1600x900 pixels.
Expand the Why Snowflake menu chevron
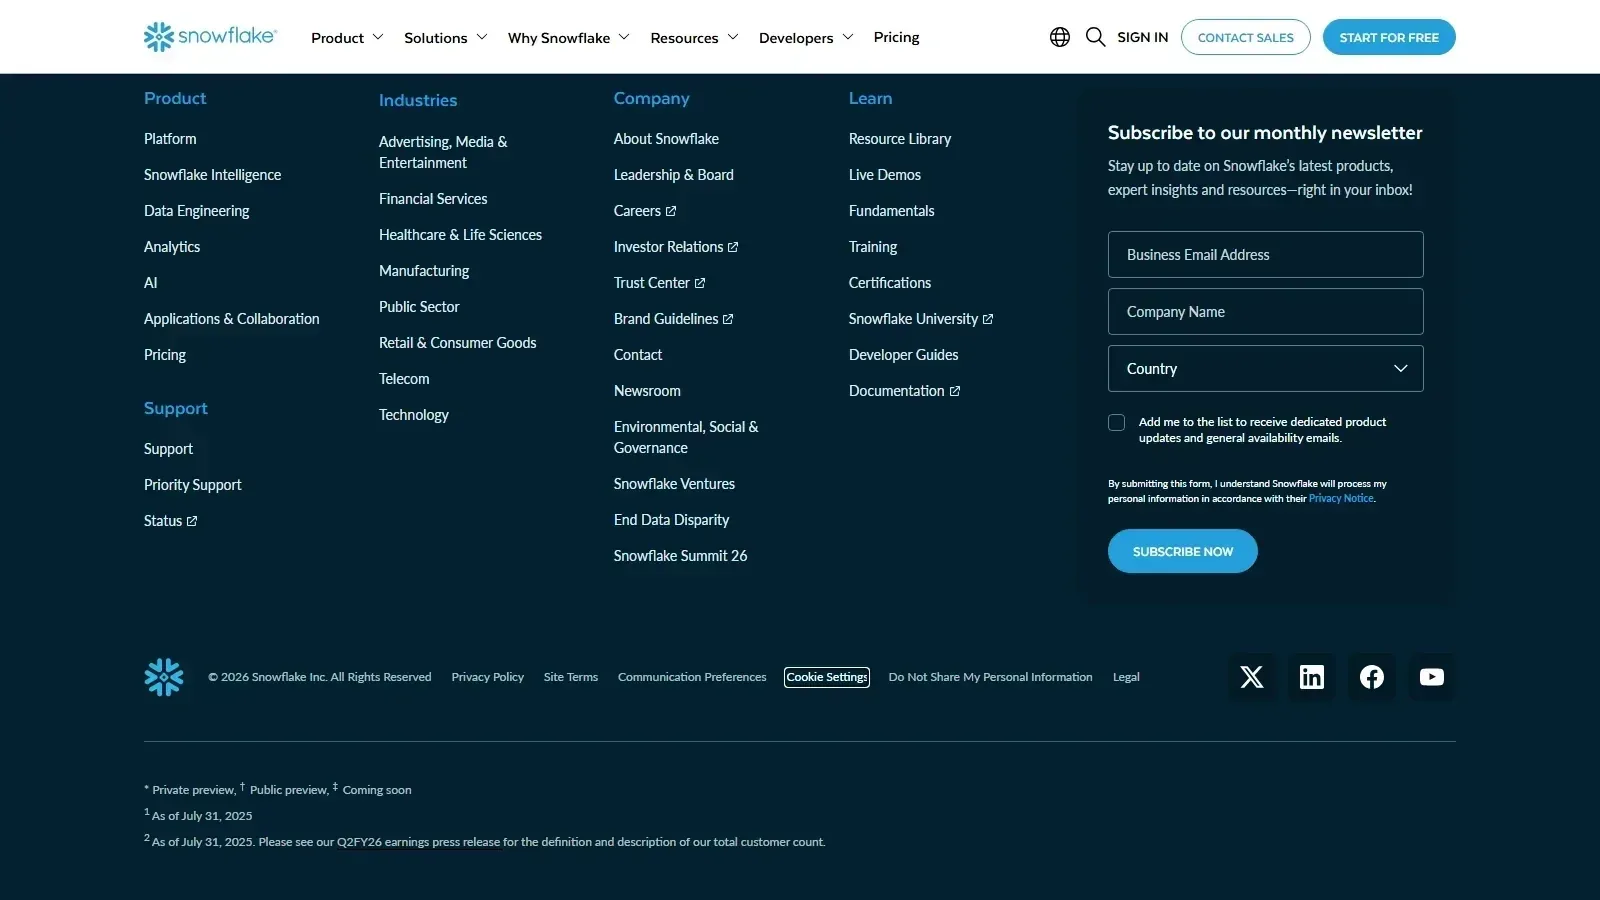tap(624, 37)
